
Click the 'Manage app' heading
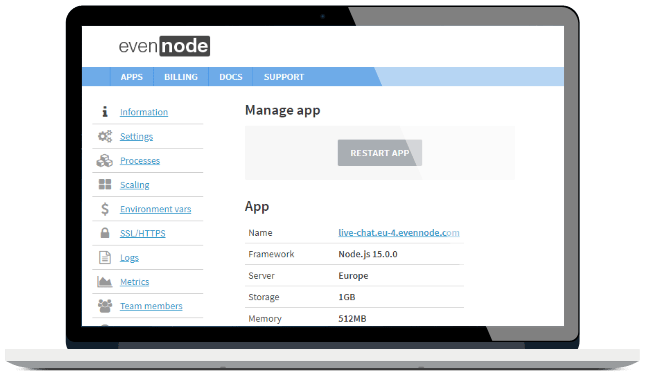click(x=283, y=111)
